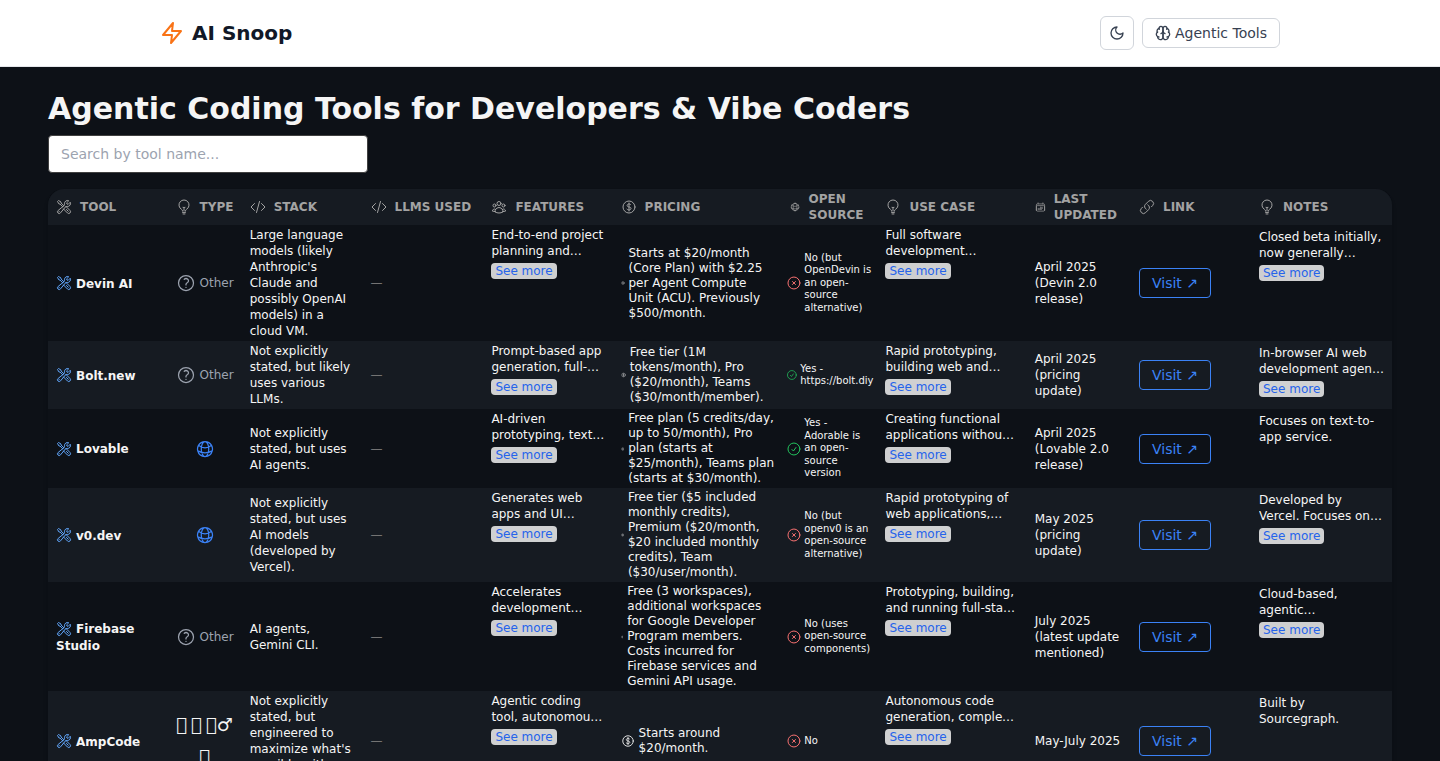Click the question mark type icon for Firebase Studio
This screenshot has width=1440, height=761.
[186, 637]
